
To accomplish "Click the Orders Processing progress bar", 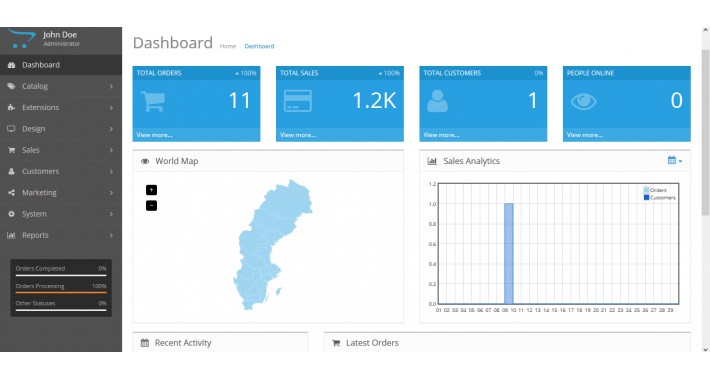I will (x=61, y=293).
